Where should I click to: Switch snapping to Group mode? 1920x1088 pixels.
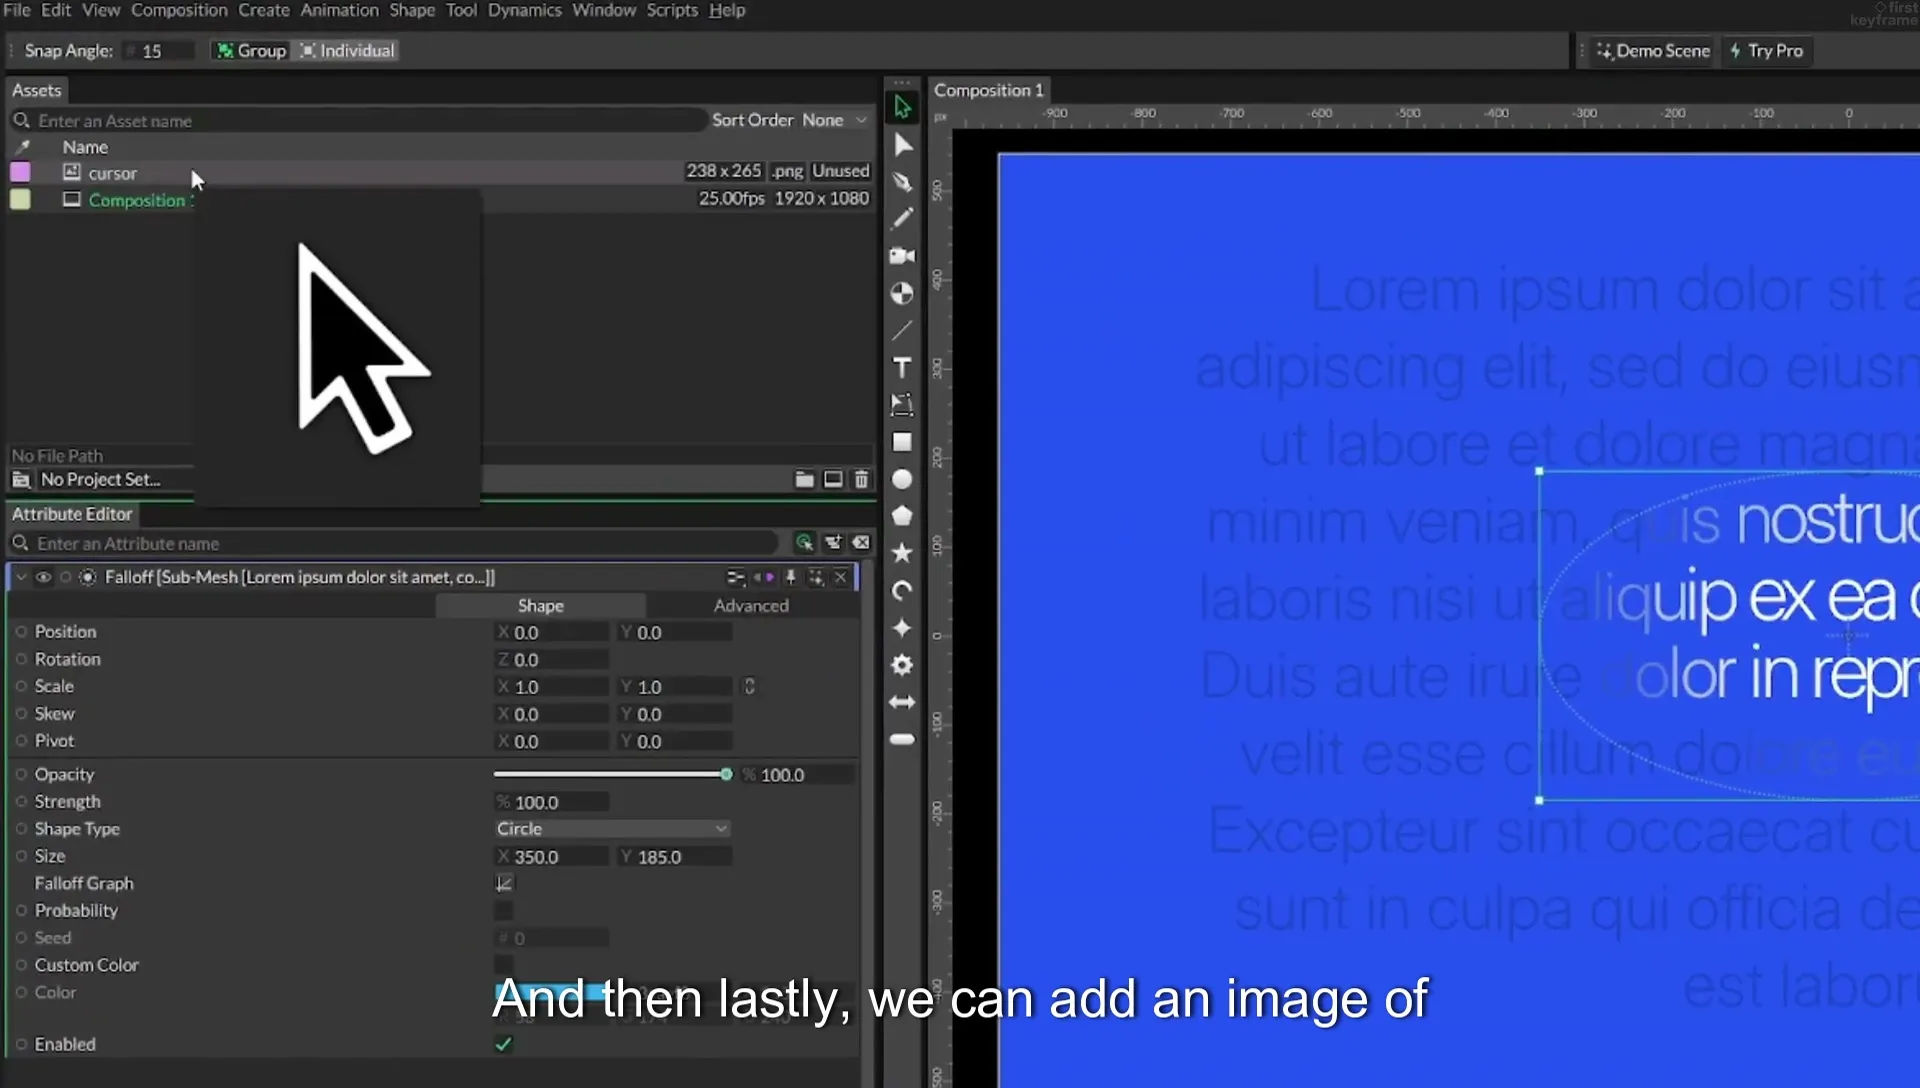pyautogui.click(x=251, y=51)
